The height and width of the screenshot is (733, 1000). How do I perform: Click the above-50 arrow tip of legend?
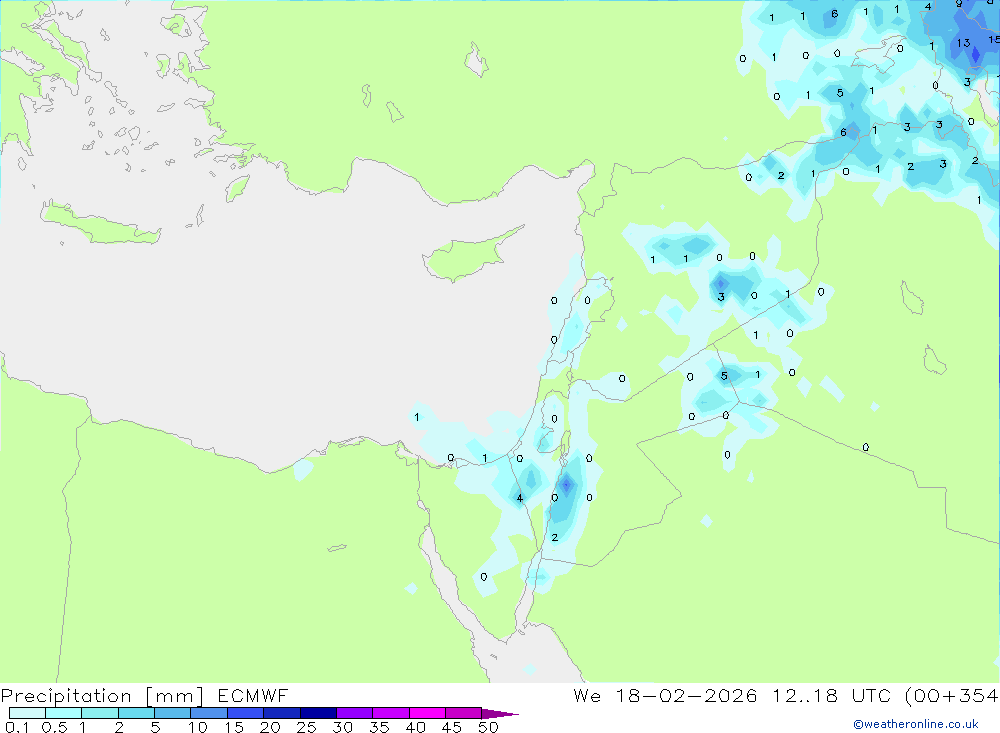tap(500, 713)
